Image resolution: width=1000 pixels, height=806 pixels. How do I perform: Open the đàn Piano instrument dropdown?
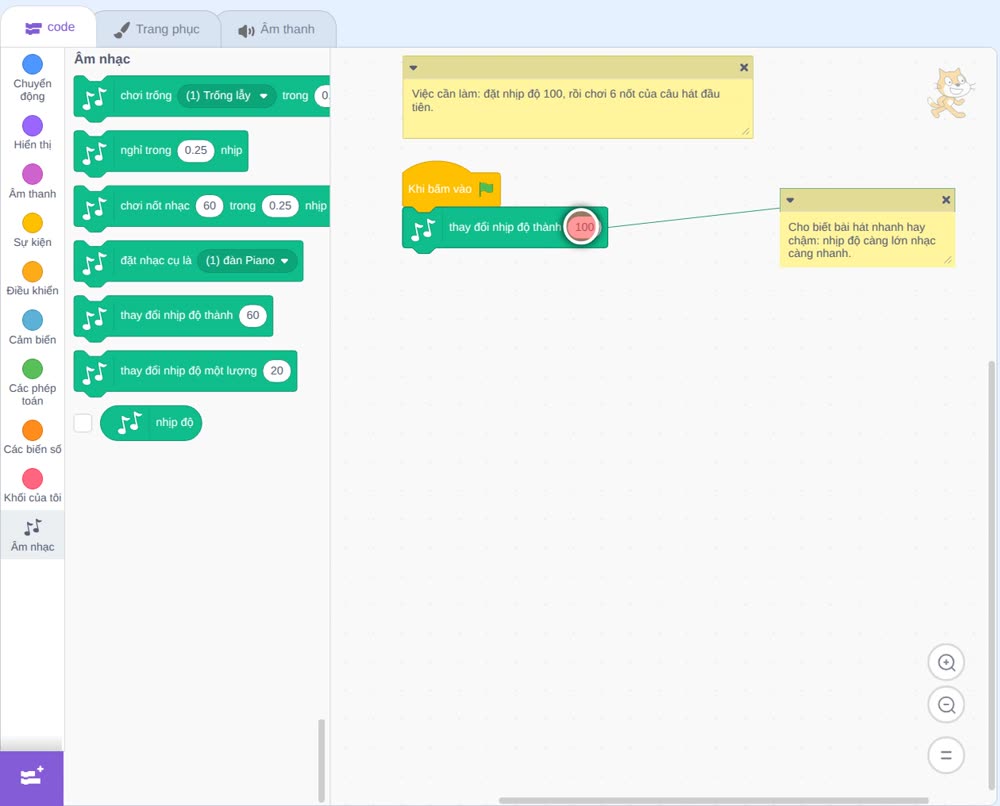click(x=247, y=261)
